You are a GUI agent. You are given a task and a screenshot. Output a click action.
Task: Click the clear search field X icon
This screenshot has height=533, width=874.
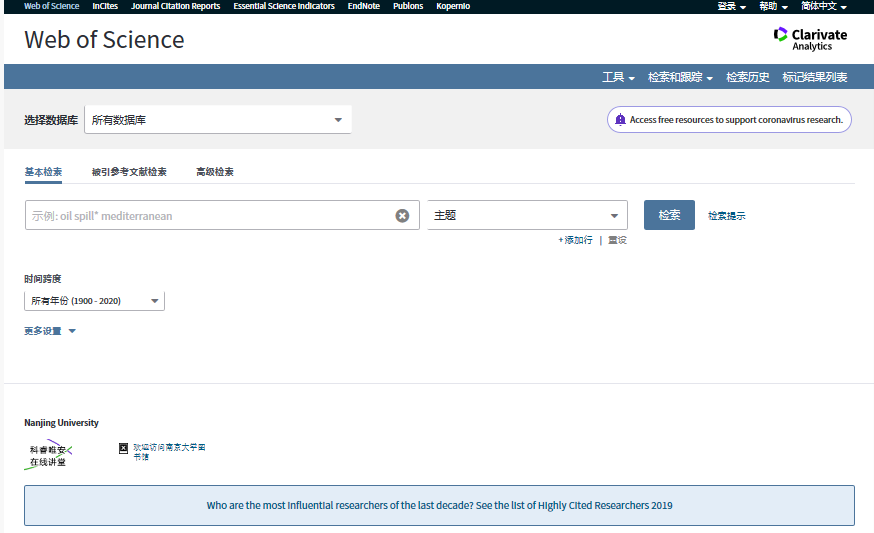(402, 215)
